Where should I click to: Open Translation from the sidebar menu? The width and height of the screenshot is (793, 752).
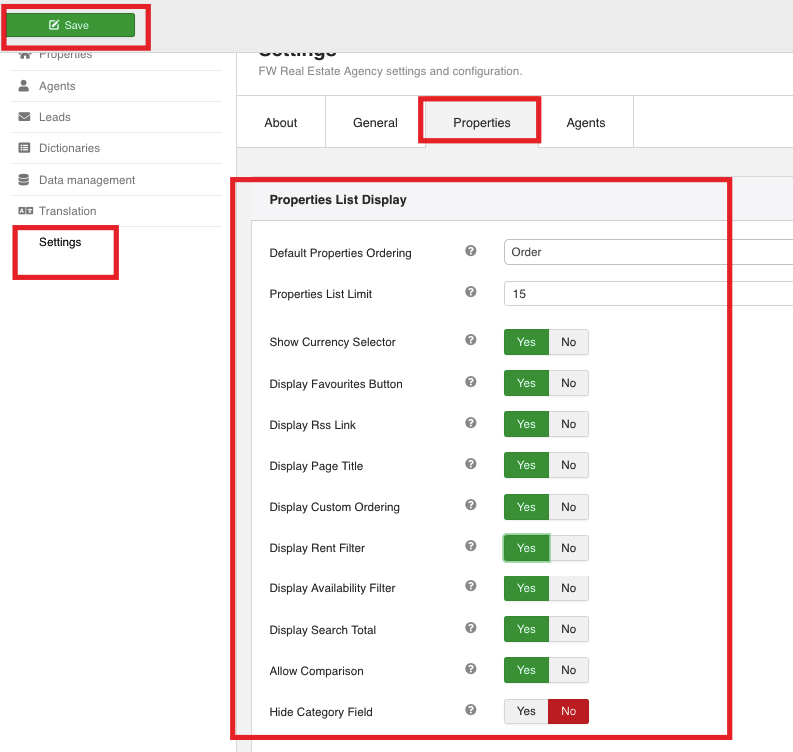click(67, 211)
